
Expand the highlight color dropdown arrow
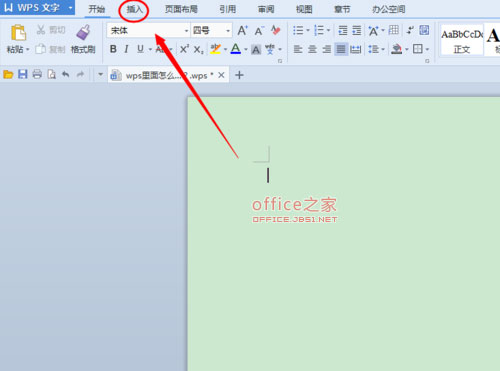coord(225,50)
